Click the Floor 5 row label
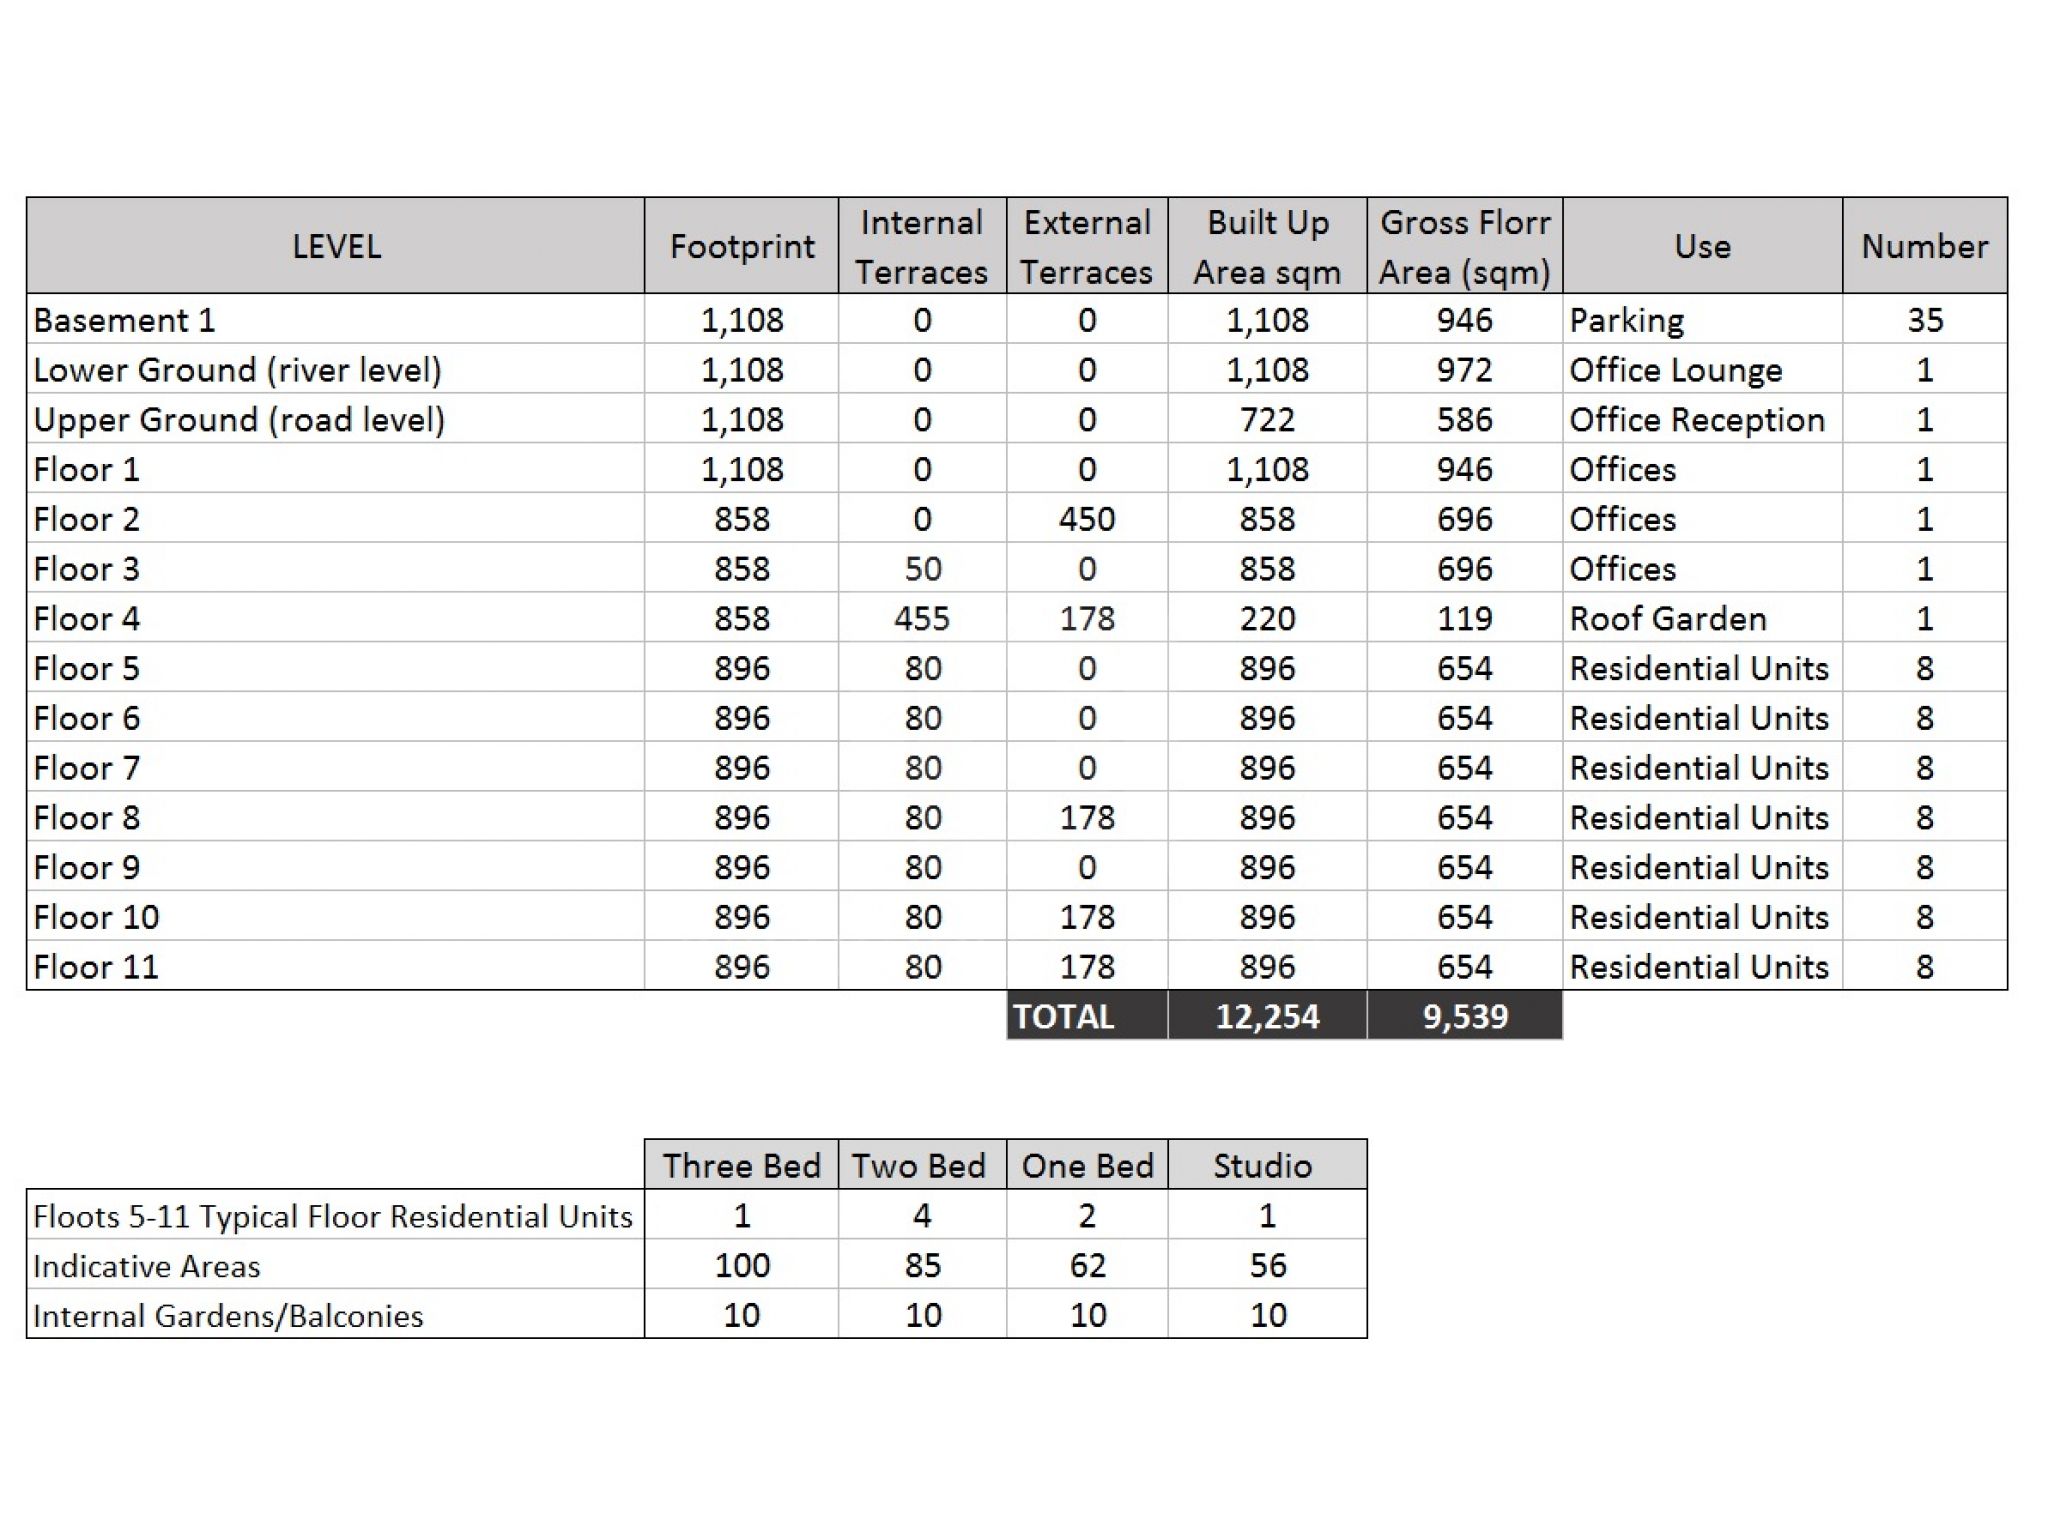This screenshot has height=1536, width=2048. [86, 668]
